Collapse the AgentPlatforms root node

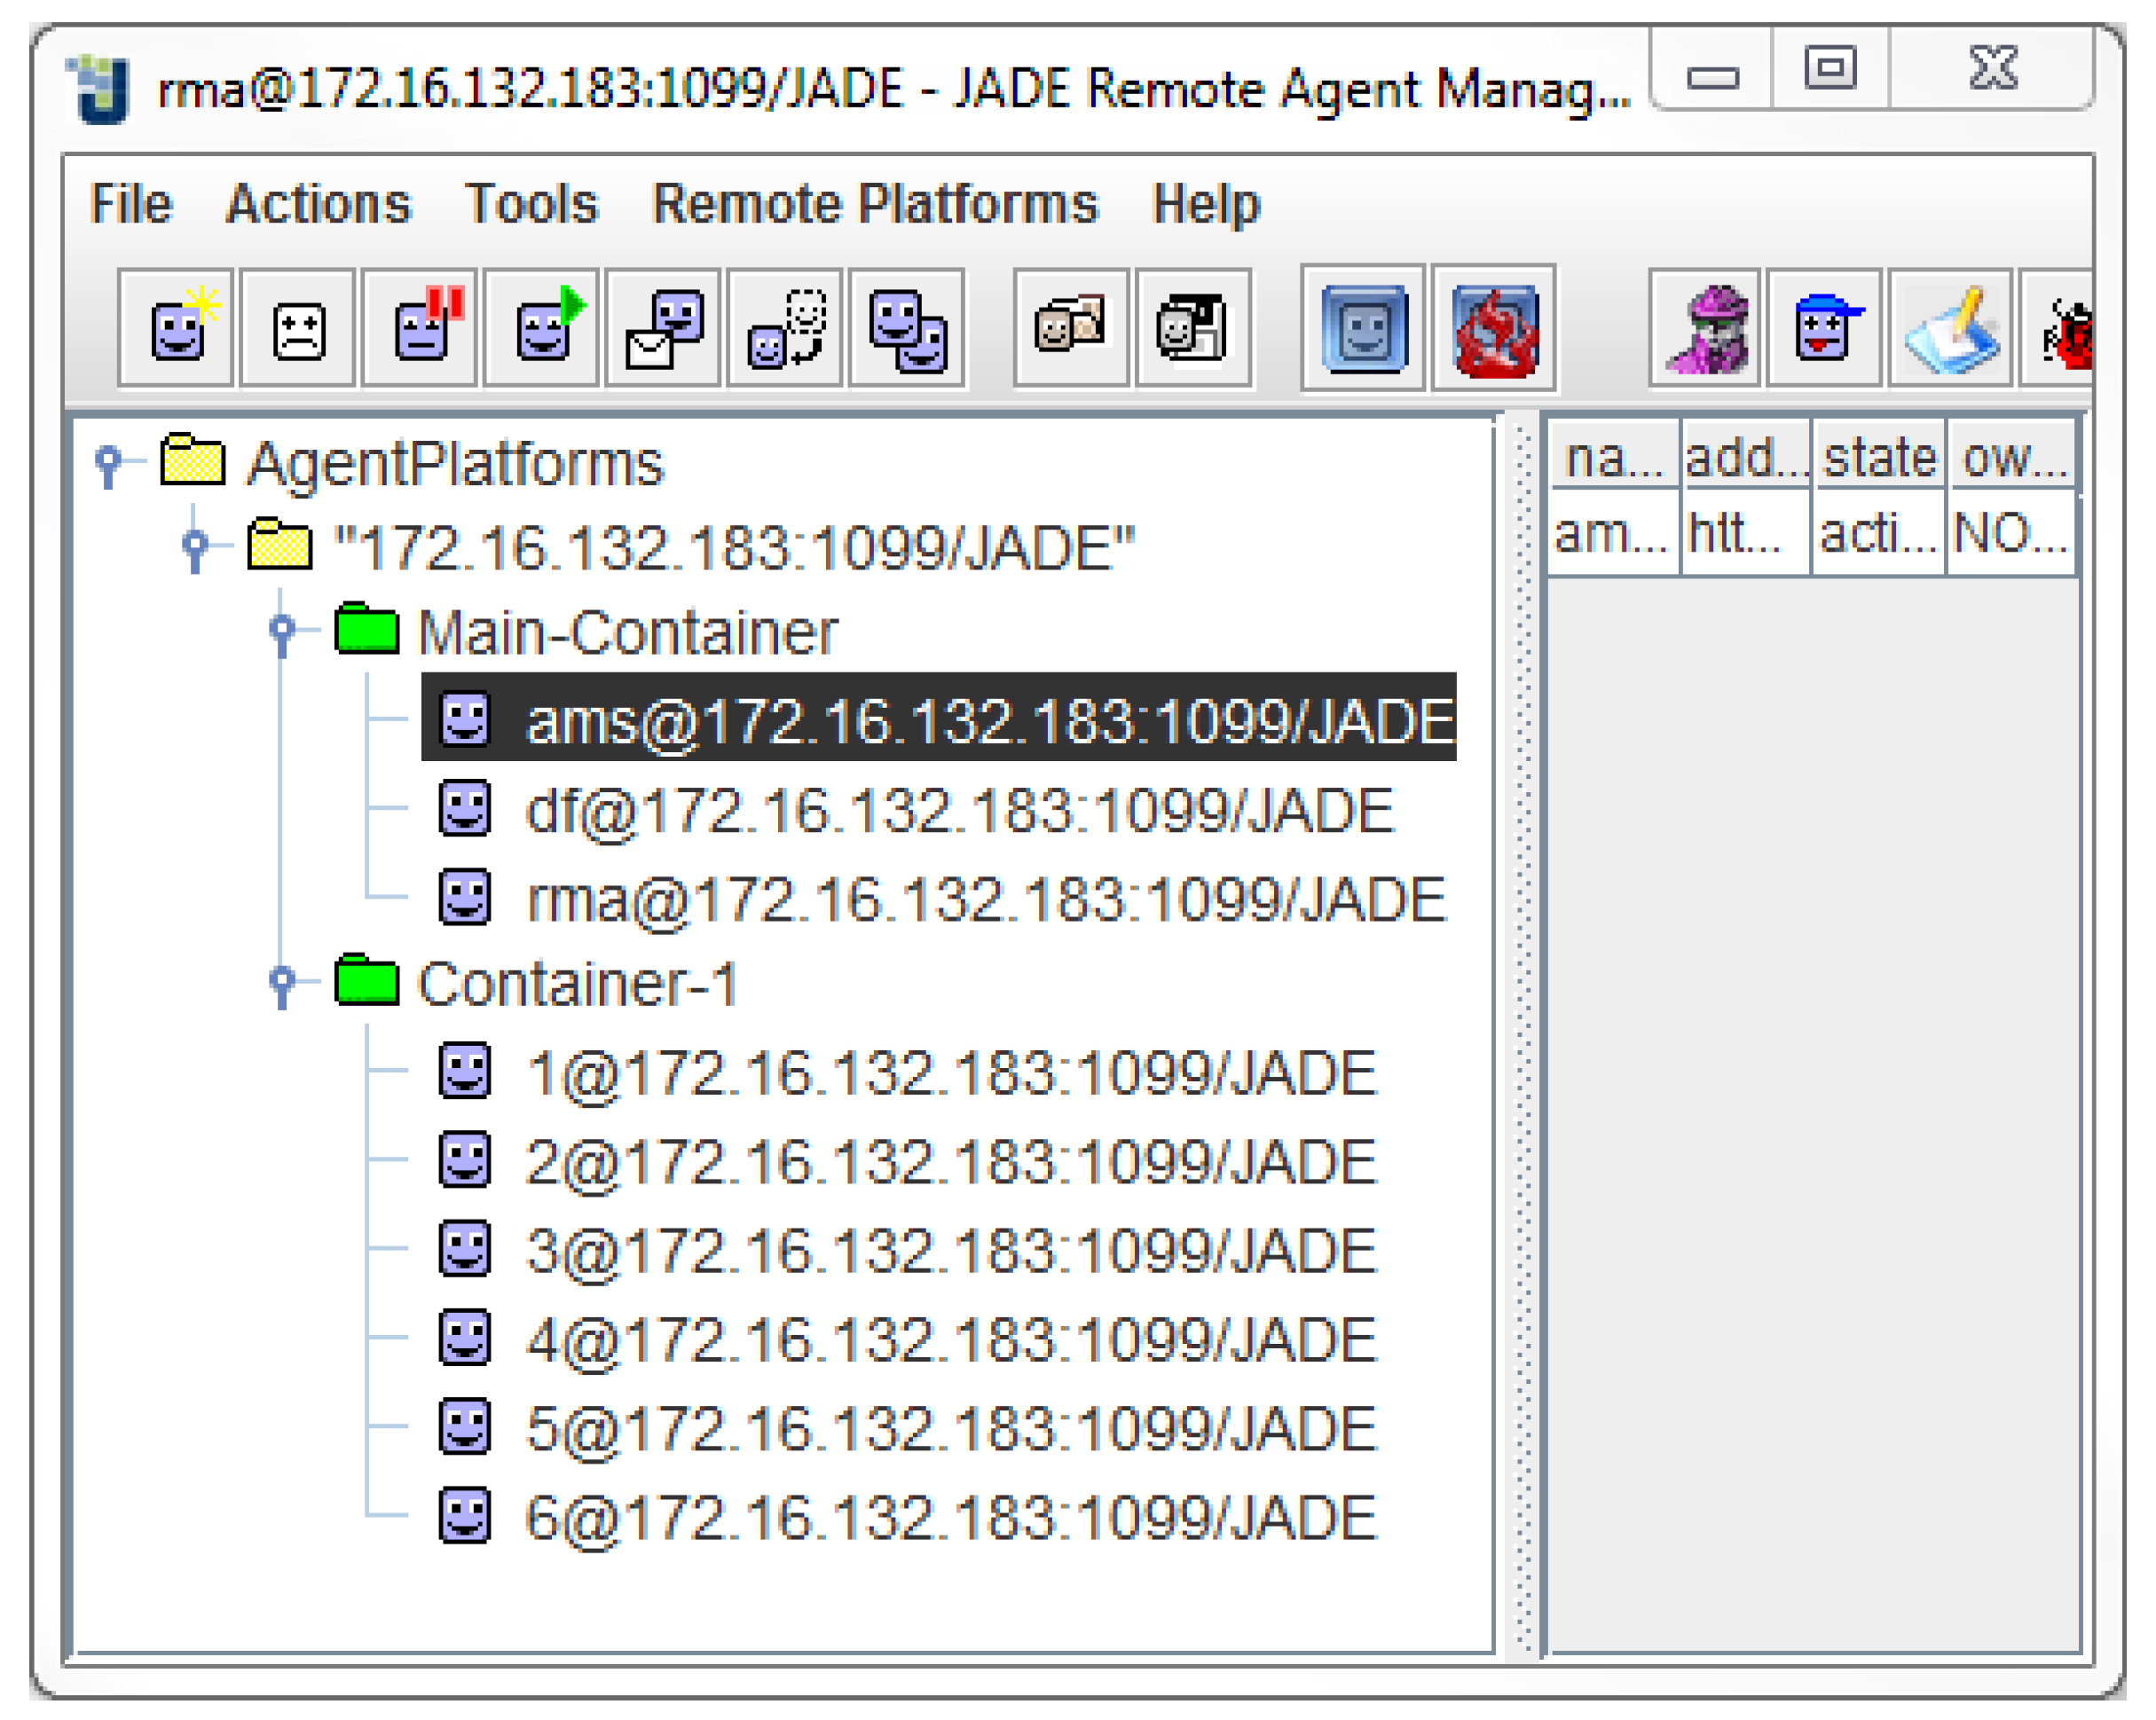click(x=109, y=463)
